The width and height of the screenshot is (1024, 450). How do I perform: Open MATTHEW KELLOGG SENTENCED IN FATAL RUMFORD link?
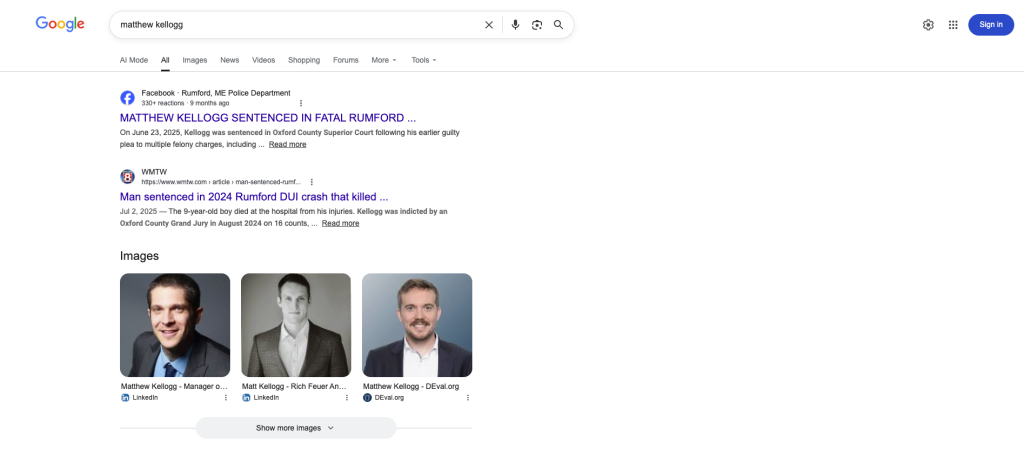pyautogui.click(x=268, y=118)
